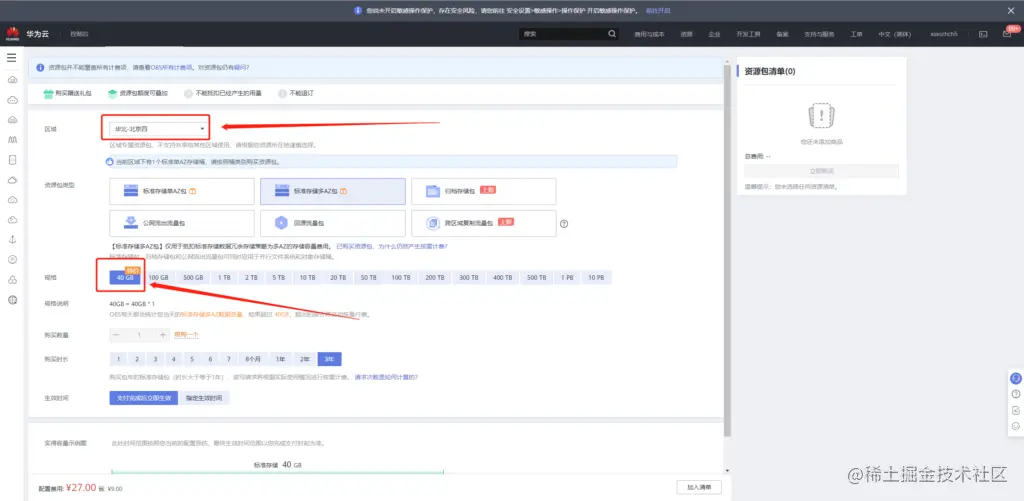Open the 中文(简体) language menu
The width and height of the screenshot is (1024, 501).
tap(894, 34)
